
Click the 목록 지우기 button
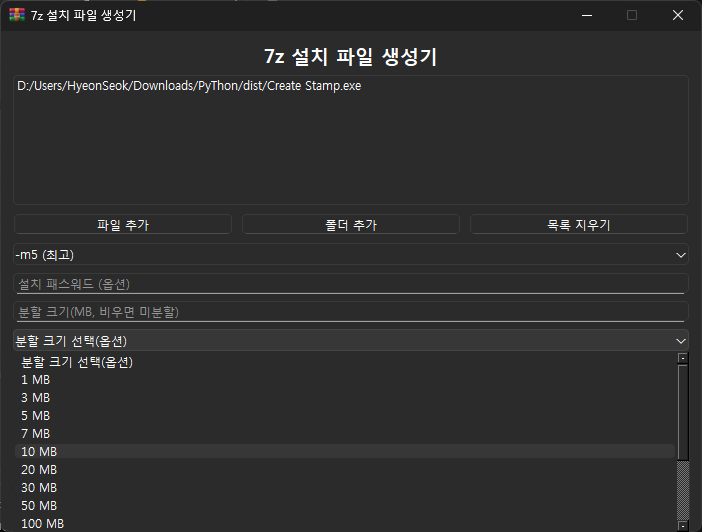pos(578,224)
